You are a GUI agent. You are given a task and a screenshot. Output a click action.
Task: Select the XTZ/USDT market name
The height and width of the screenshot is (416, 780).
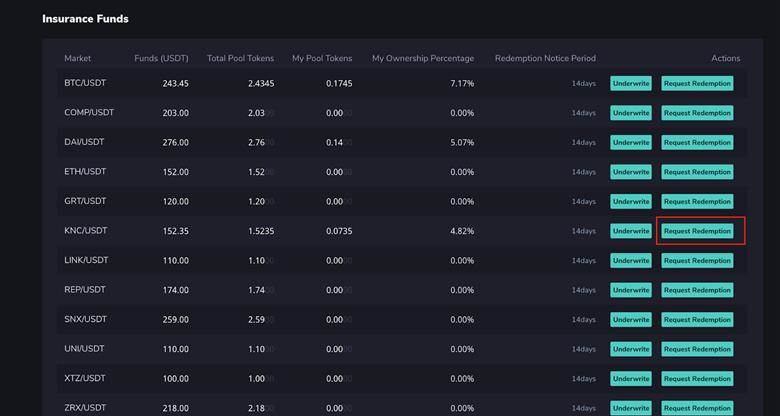pos(85,378)
